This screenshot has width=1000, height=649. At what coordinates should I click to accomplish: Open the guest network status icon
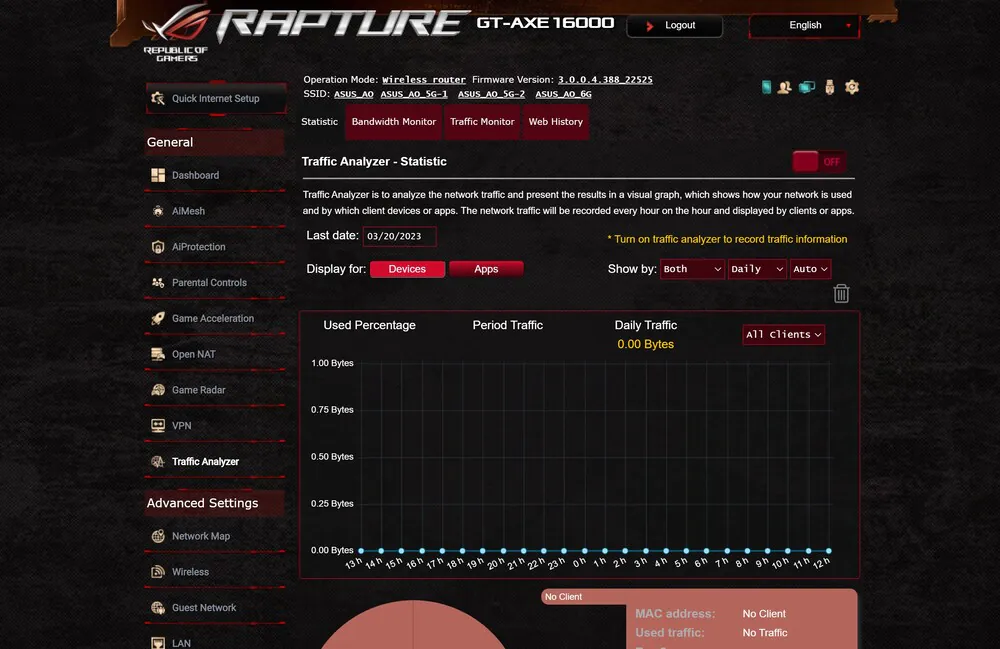(784, 87)
